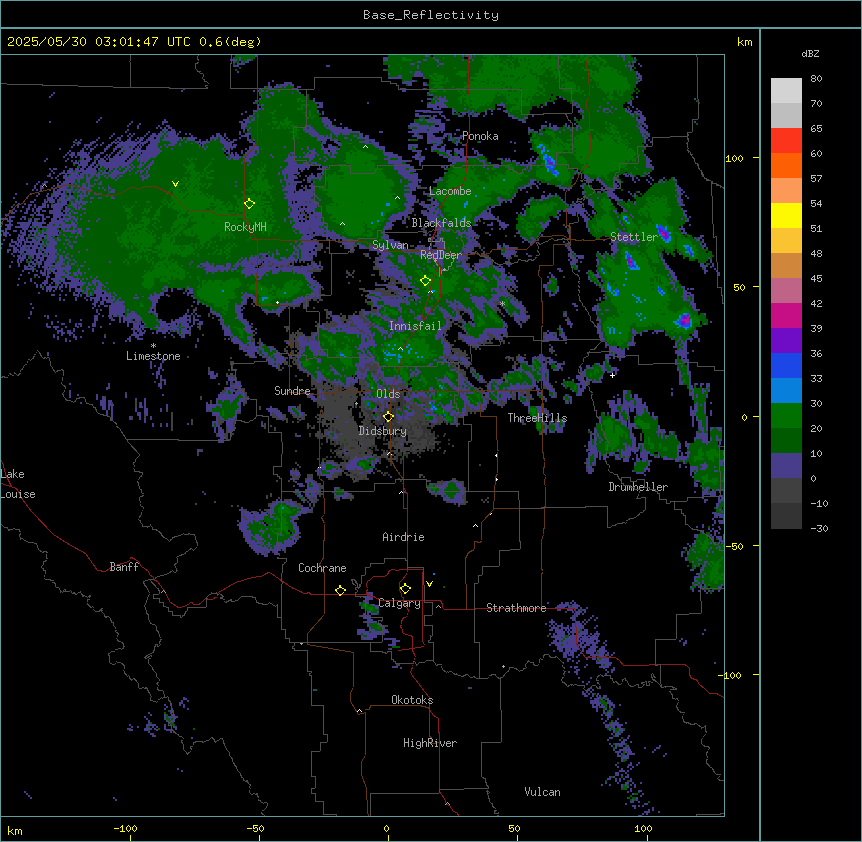Click the yellow diamond marker under Cochrane

pyautogui.click(x=340, y=590)
